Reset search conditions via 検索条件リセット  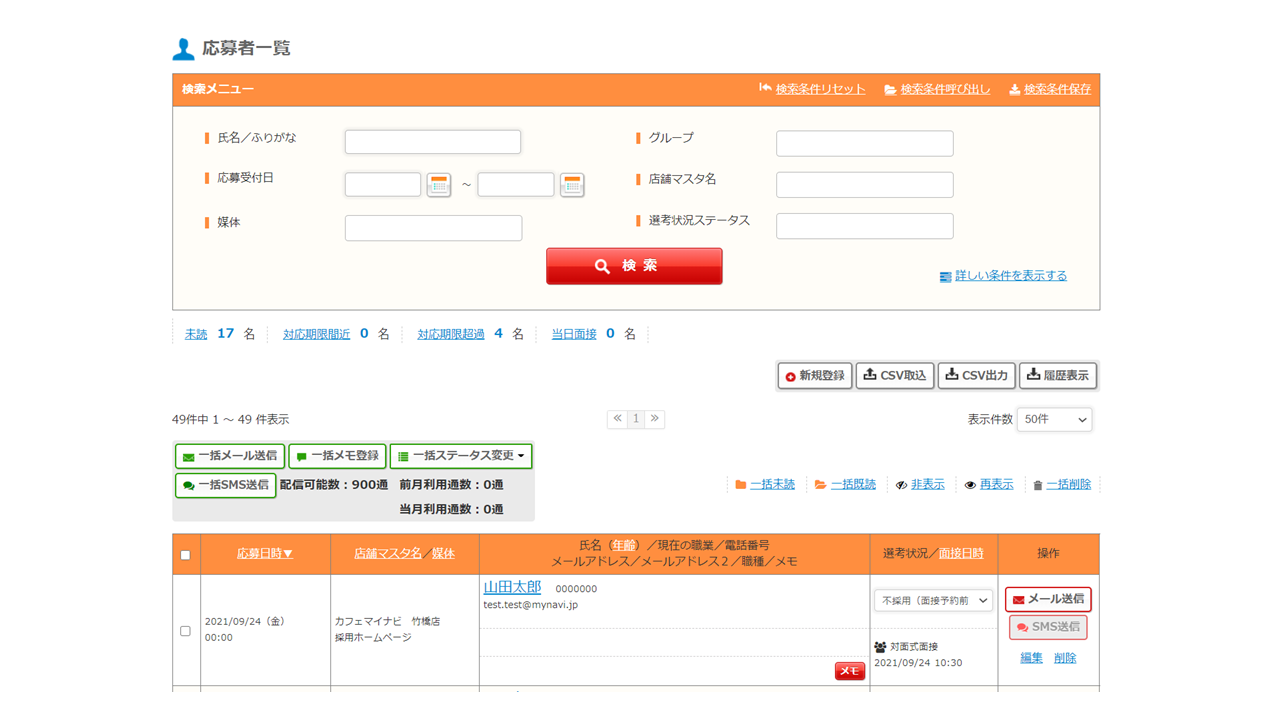click(820, 89)
